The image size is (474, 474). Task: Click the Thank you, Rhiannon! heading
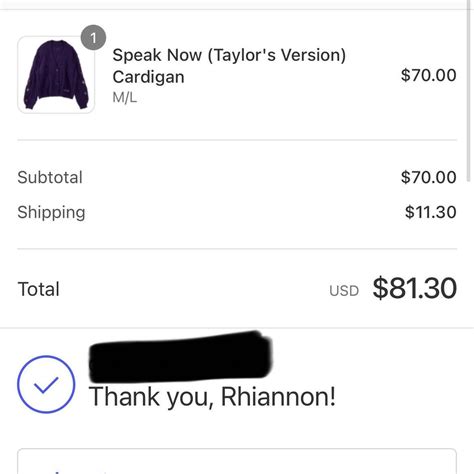[212, 397]
